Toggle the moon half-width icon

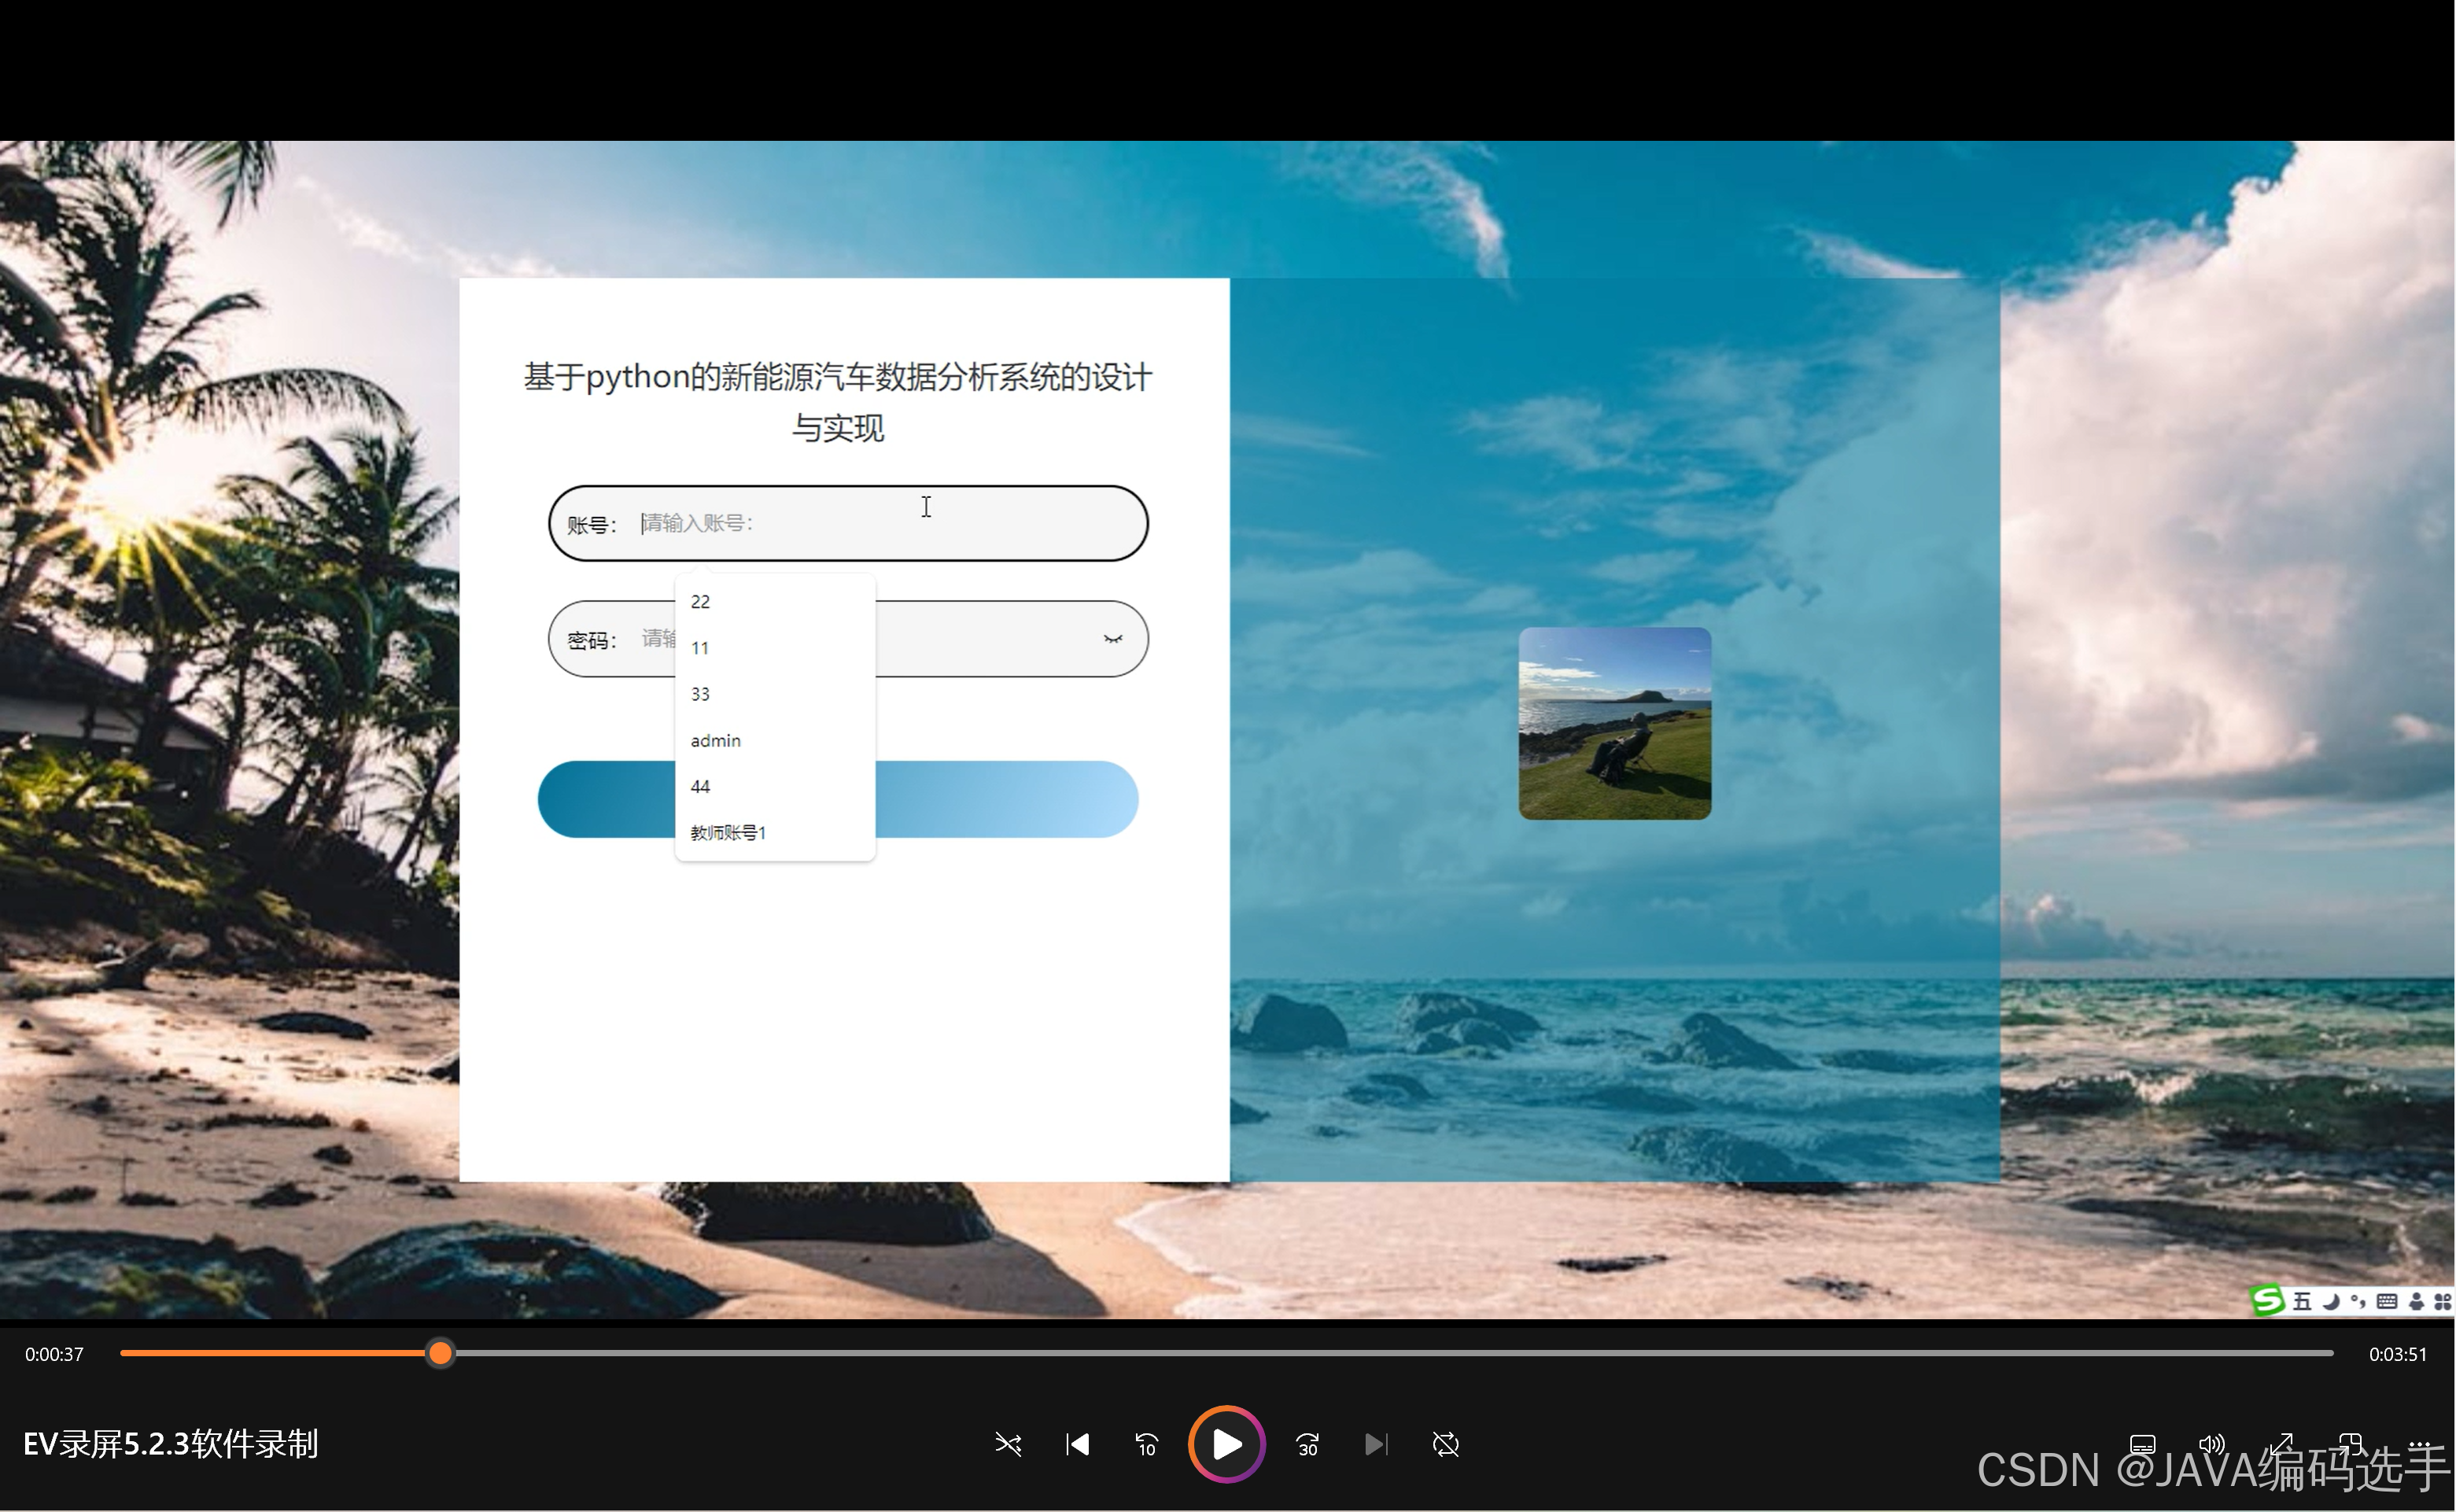pyautogui.click(x=2331, y=1301)
